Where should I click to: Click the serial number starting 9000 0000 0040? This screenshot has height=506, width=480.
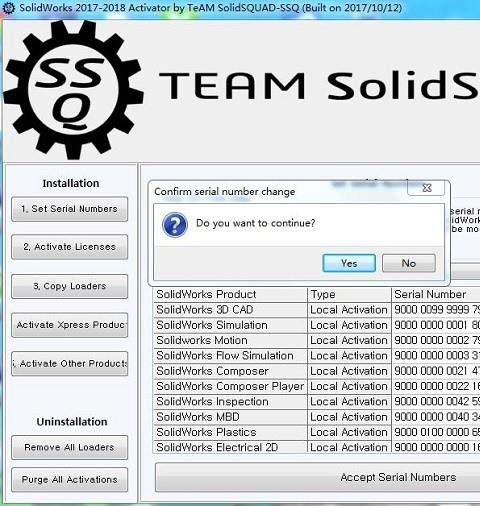click(436, 417)
